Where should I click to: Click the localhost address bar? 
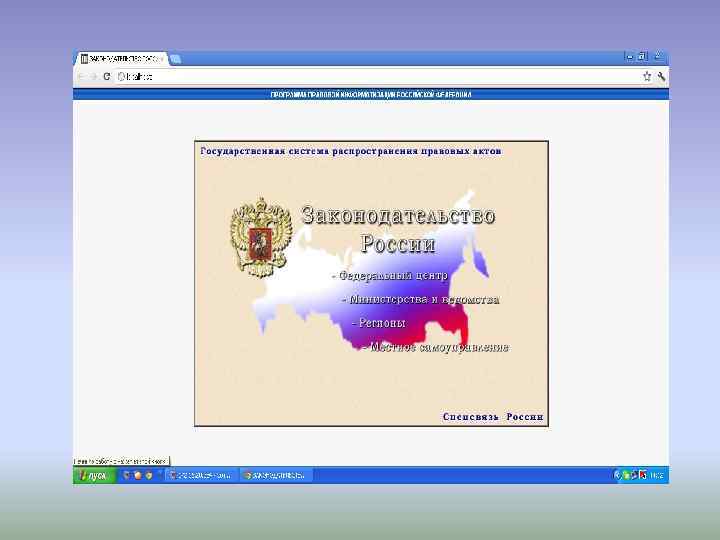377,77
